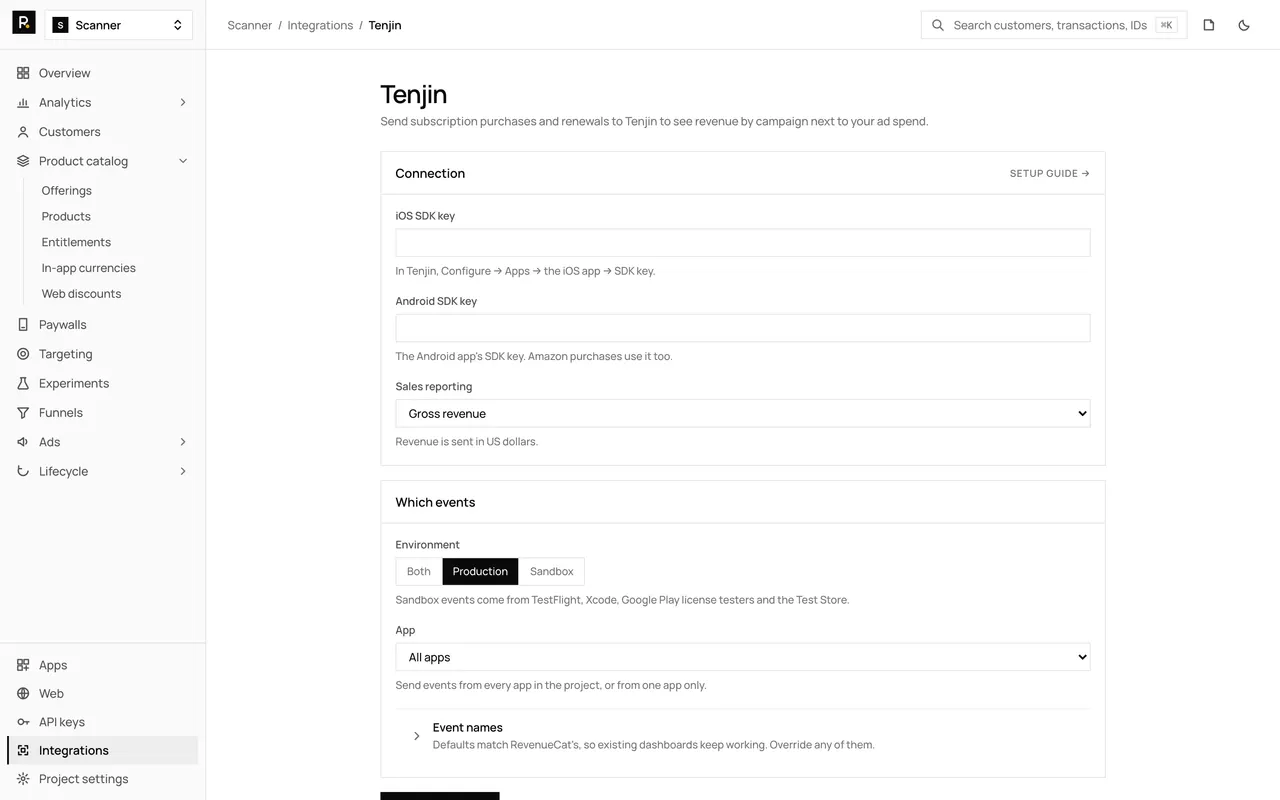Viewport: 1280px width, 800px height.
Task: Click the Apps icon in sidebar
Action: click(x=23, y=665)
